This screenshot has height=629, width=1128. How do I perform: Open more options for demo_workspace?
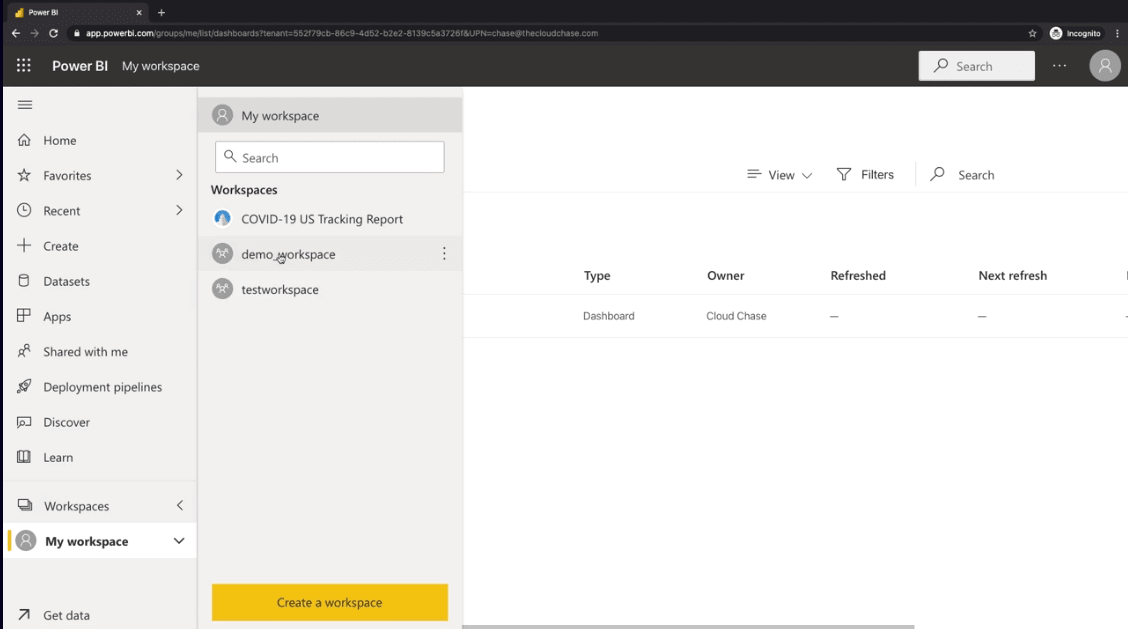pyautogui.click(x=444, y=253)
